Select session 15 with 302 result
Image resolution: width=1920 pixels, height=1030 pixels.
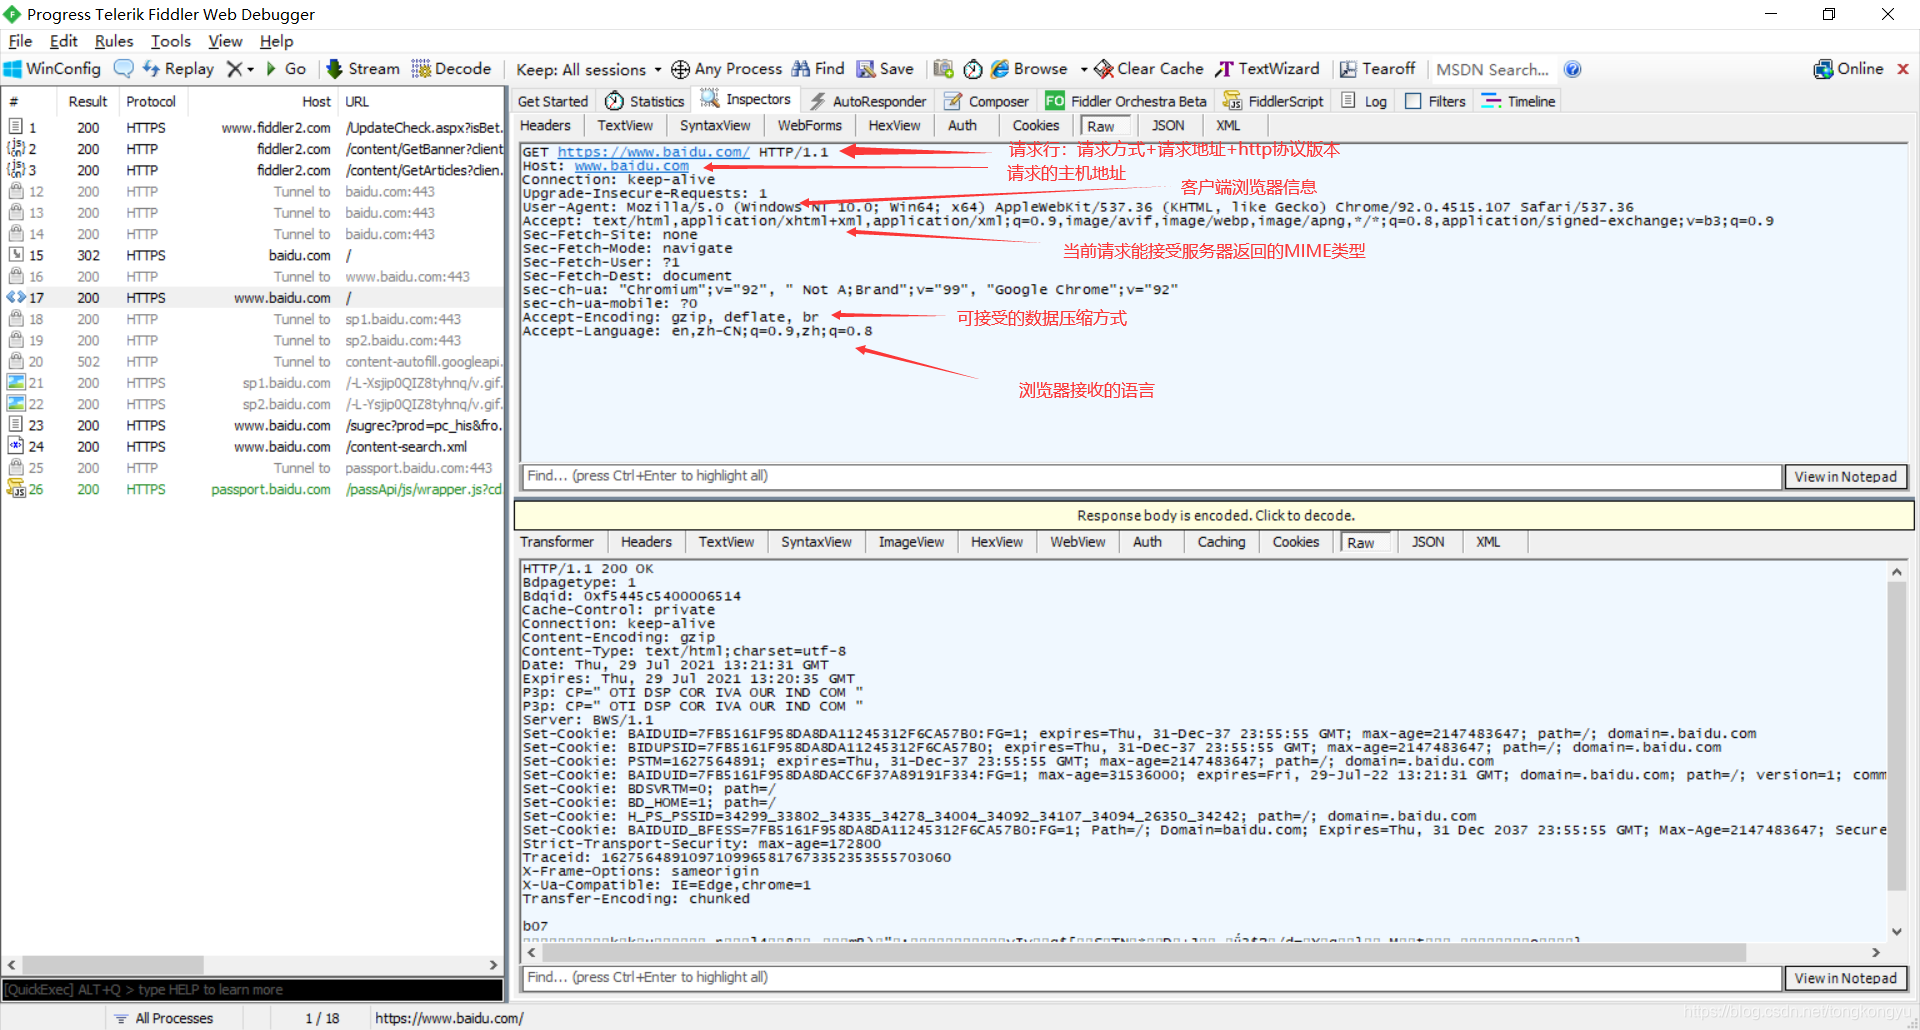[254, 255]
